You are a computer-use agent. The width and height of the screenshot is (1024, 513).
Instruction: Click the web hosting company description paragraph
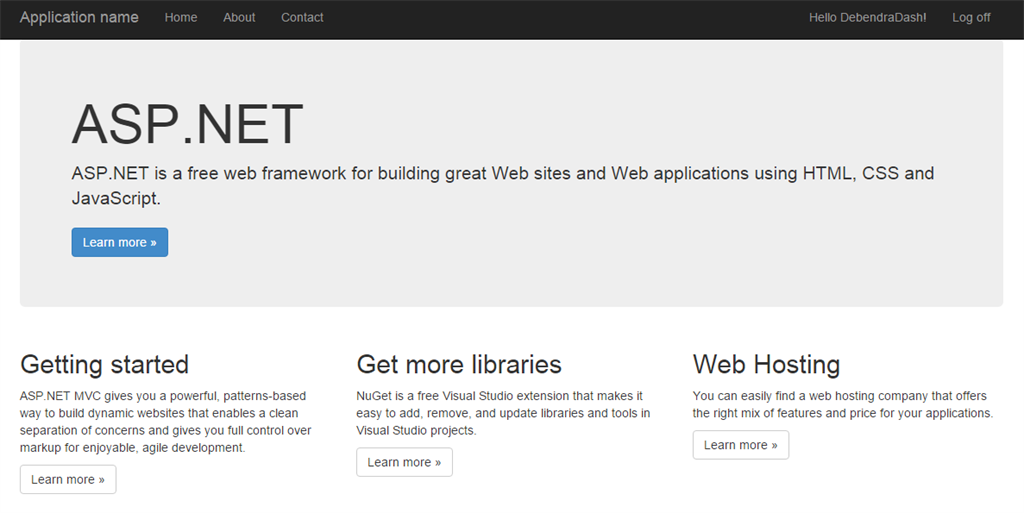click(842, 405)
